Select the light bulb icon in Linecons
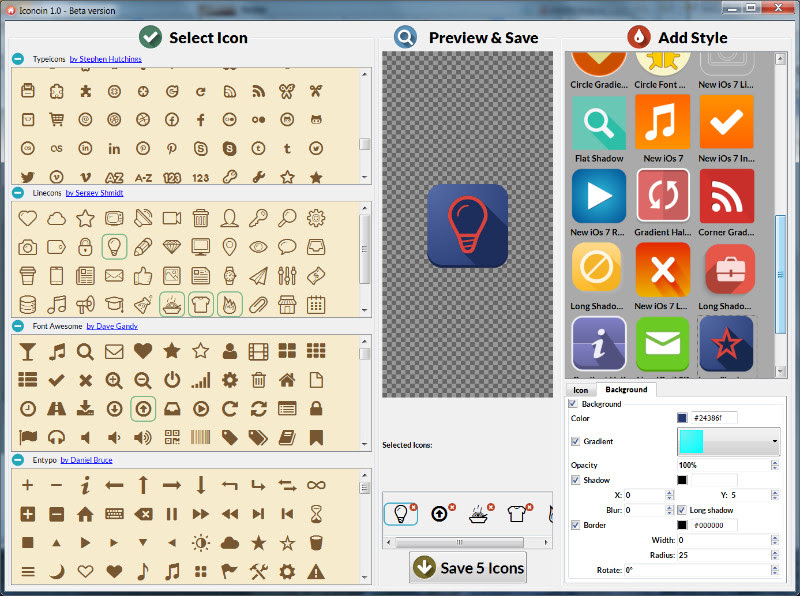 click(x=115, y=247)
